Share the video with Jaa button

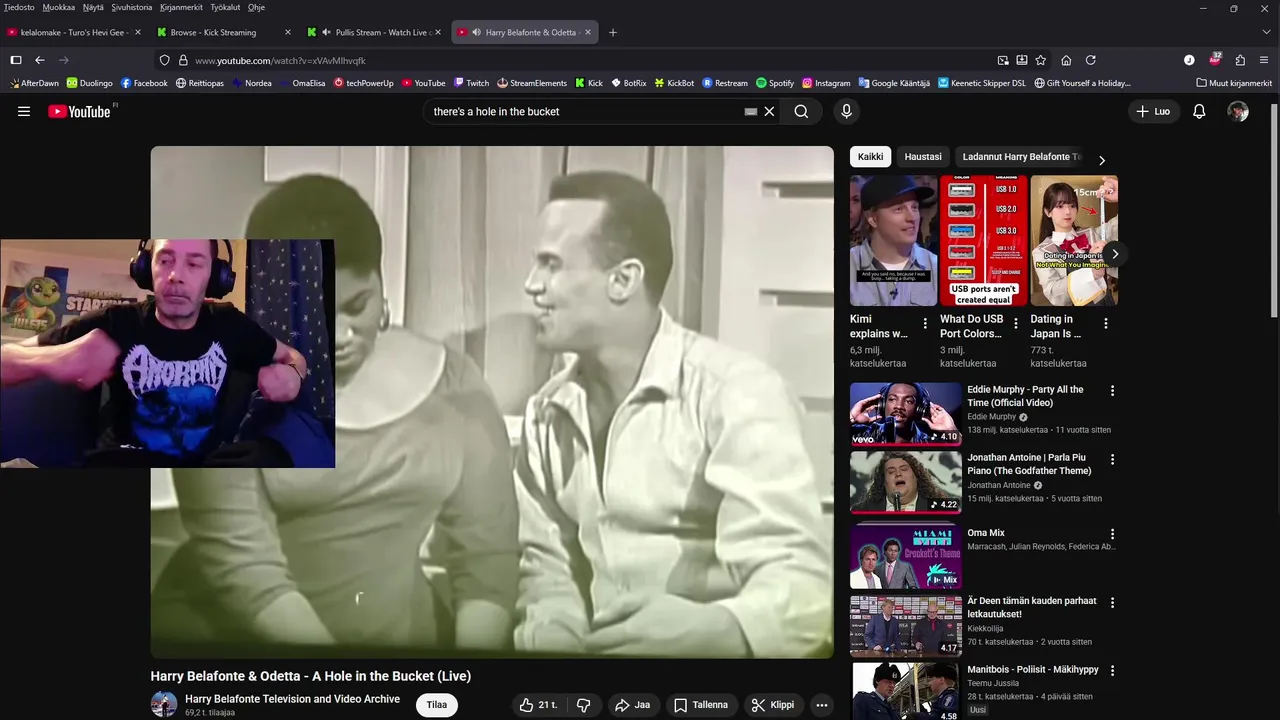632,705
